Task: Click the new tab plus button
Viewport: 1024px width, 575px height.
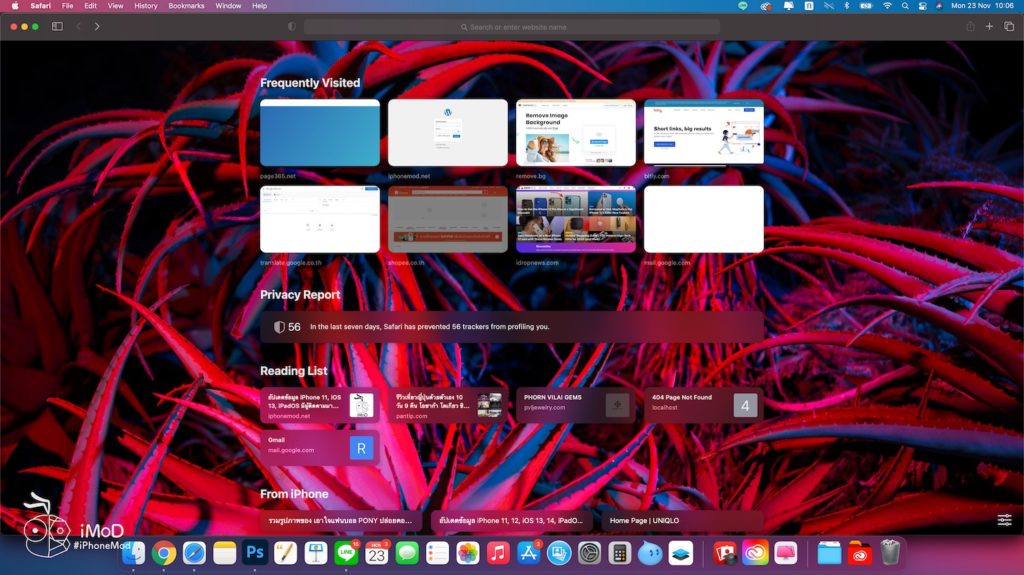Action: [989, 26]
